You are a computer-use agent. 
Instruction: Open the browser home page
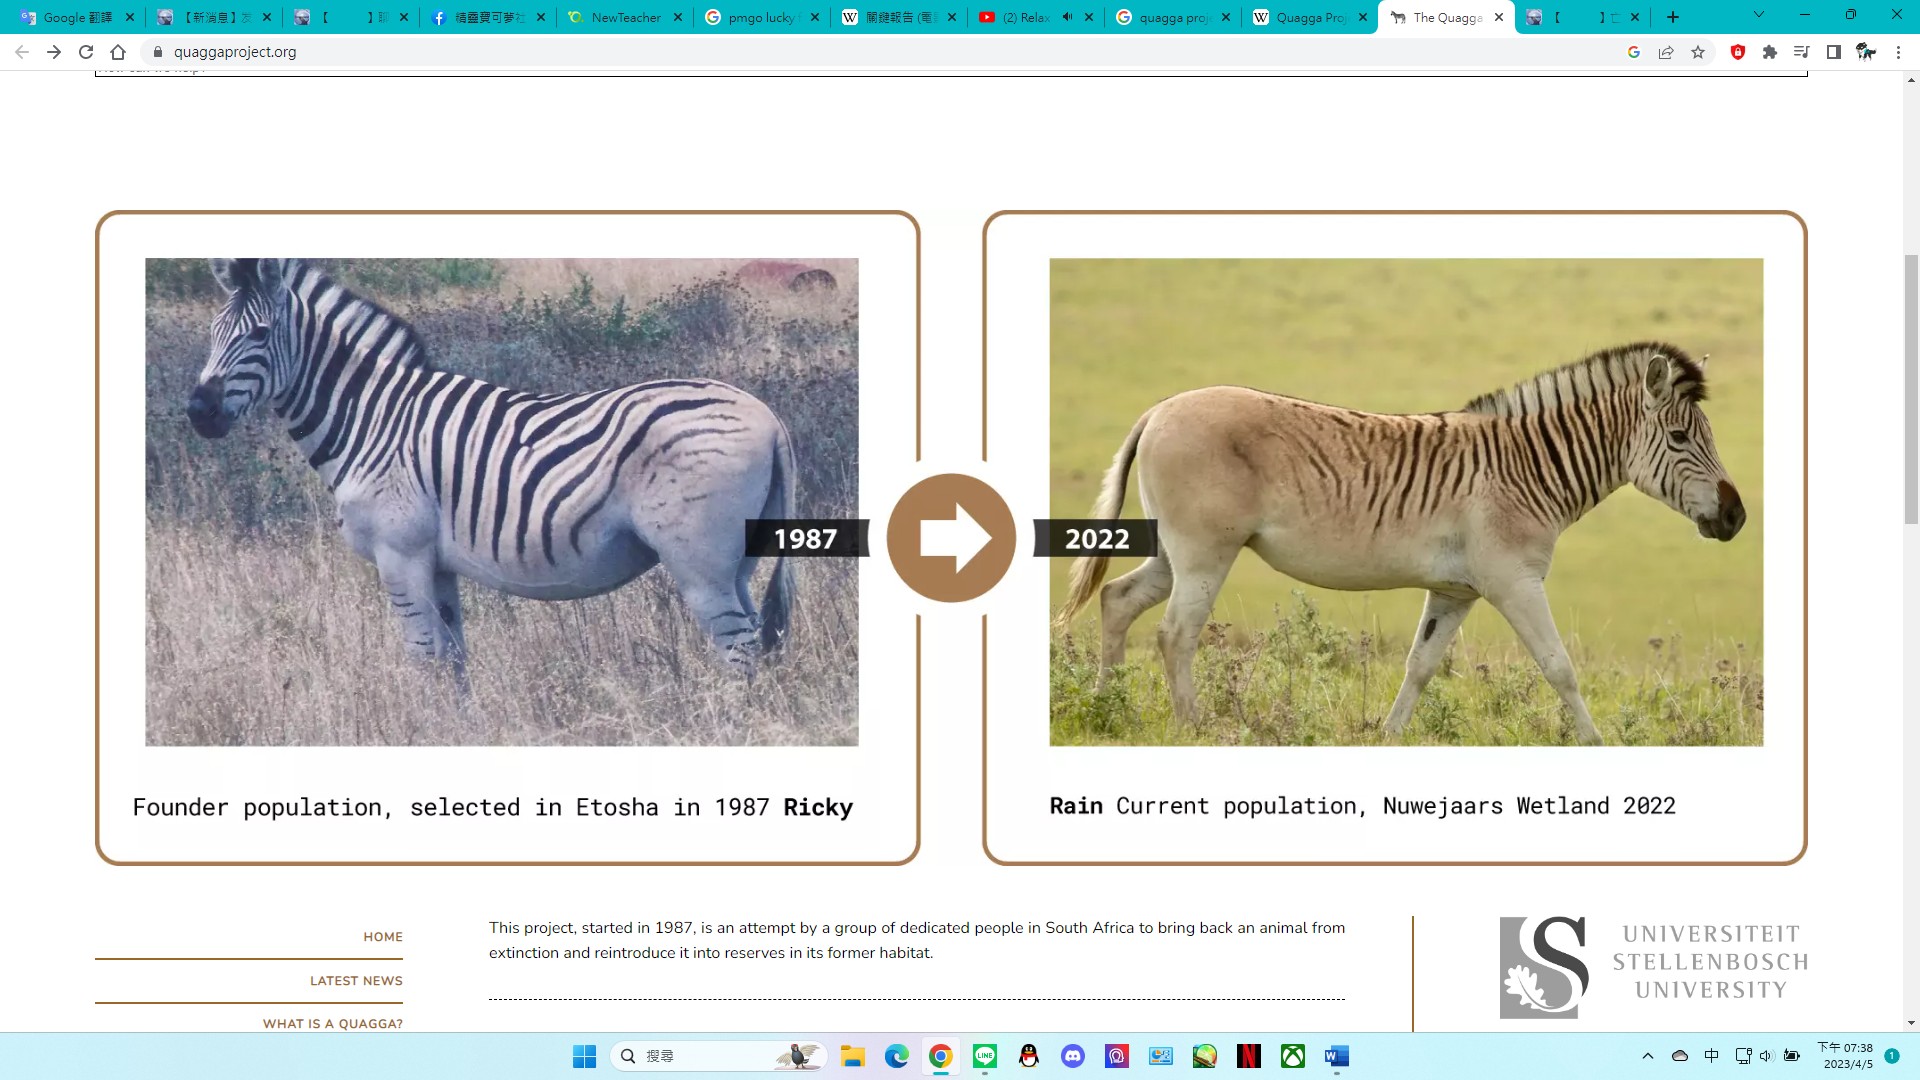click(x=118, y=52)
